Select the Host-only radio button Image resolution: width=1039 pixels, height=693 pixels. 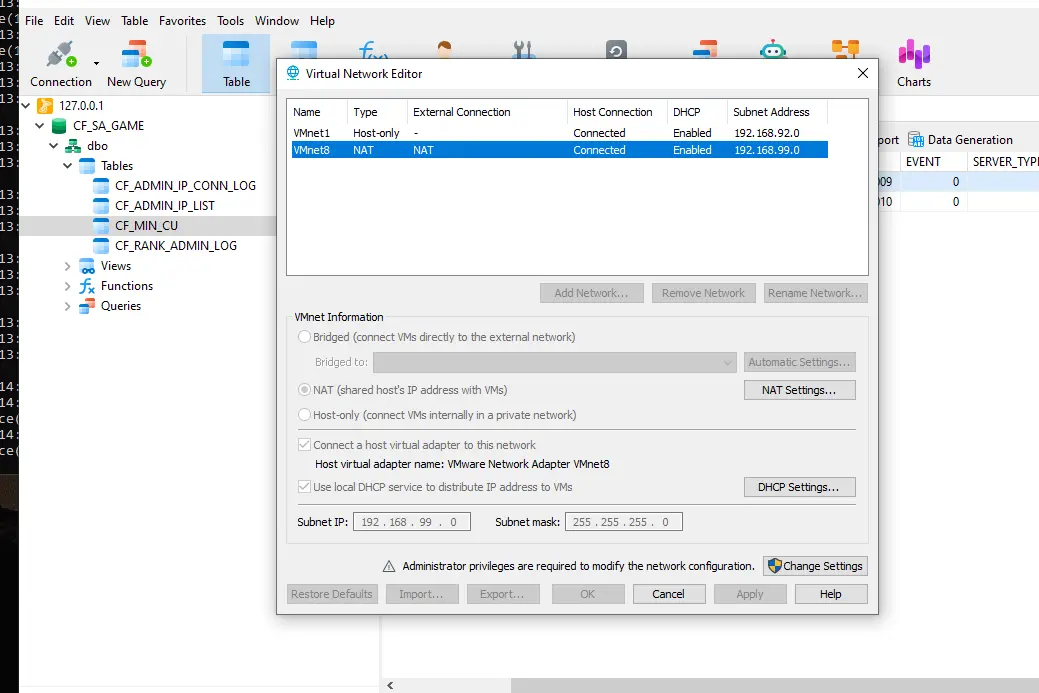pos(304,415)
